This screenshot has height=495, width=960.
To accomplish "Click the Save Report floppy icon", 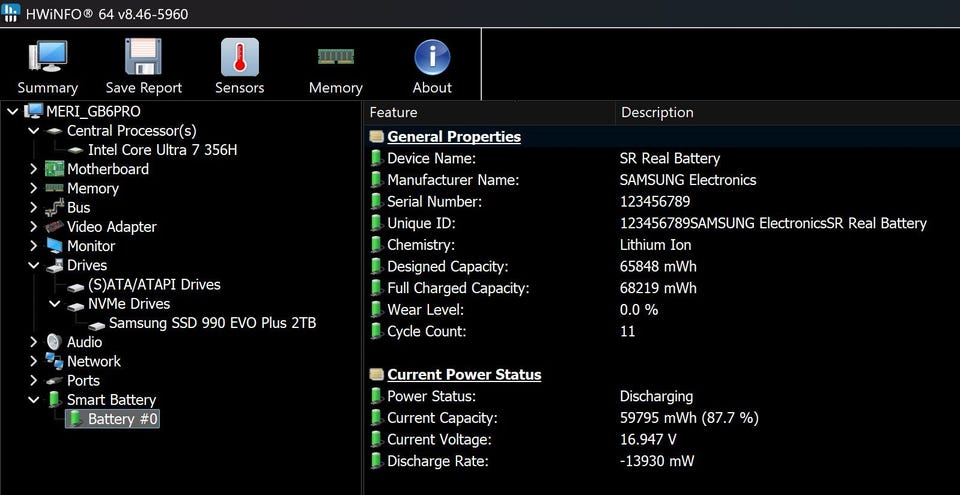I will click(x=143, y=57).
